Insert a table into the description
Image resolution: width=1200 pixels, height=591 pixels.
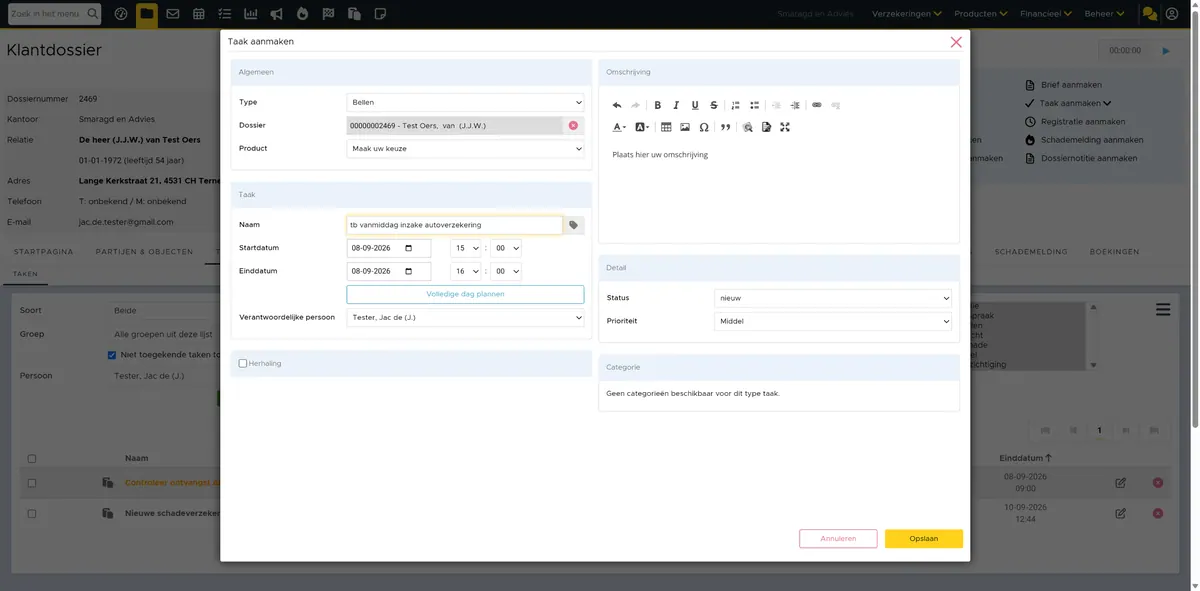[666, 127]
